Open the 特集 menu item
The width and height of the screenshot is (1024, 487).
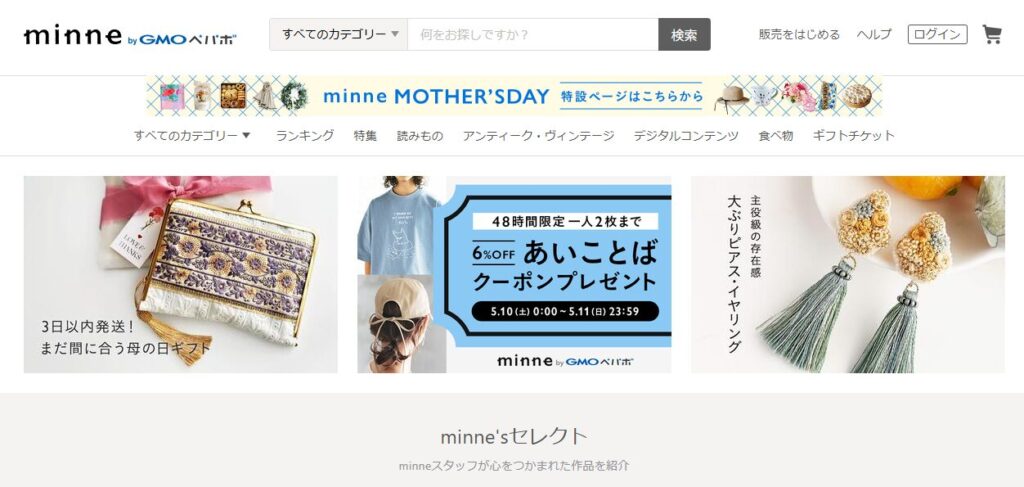pyautogui.click(x=365, y=136)
